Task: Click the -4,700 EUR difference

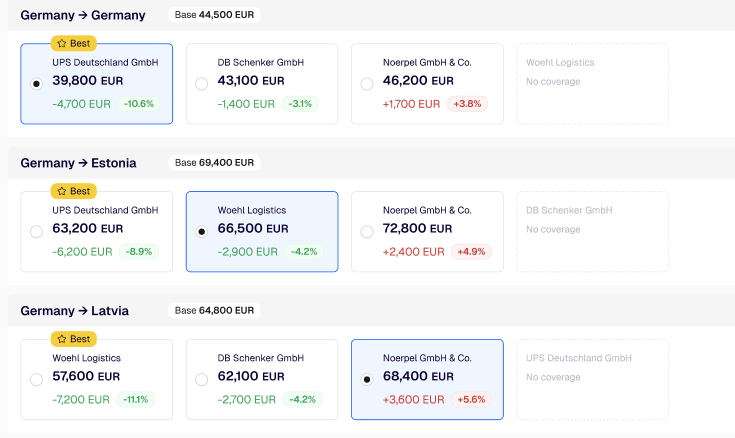Action: tap(82, 104)
